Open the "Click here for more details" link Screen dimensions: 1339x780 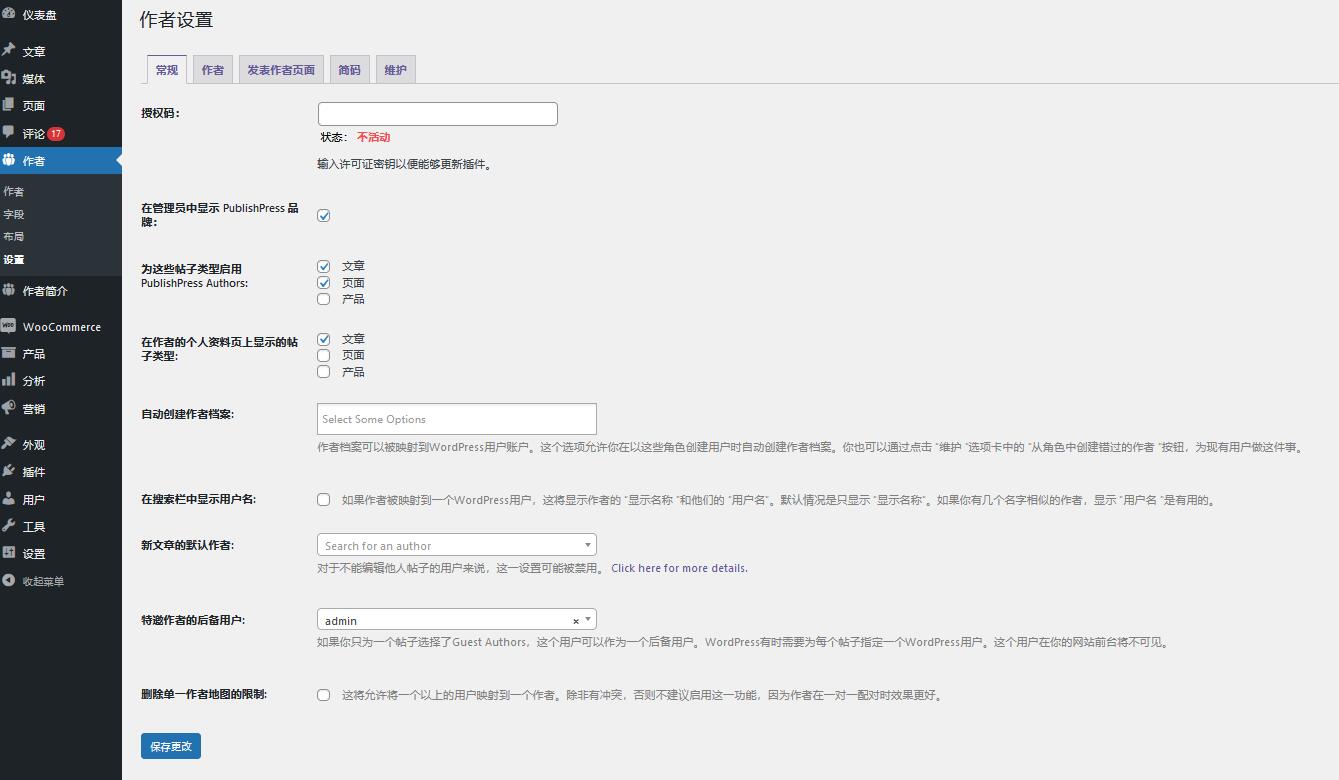point(679,568)
